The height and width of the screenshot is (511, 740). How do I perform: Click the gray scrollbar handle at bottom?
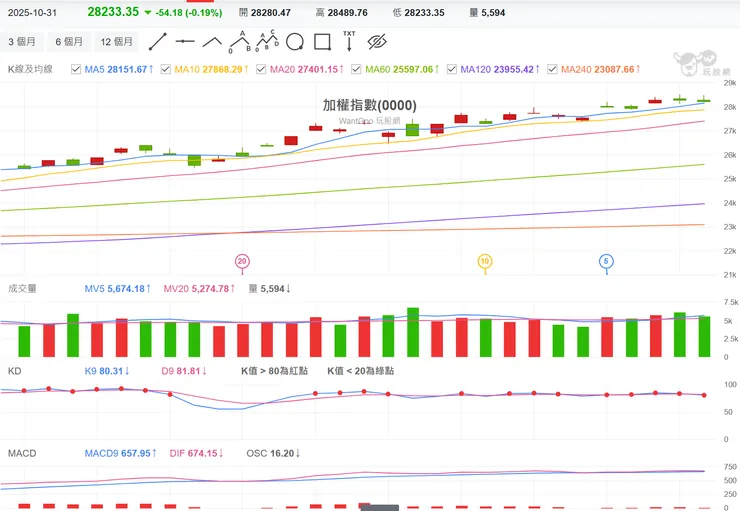pyautogui.click(x=379, y=508)
